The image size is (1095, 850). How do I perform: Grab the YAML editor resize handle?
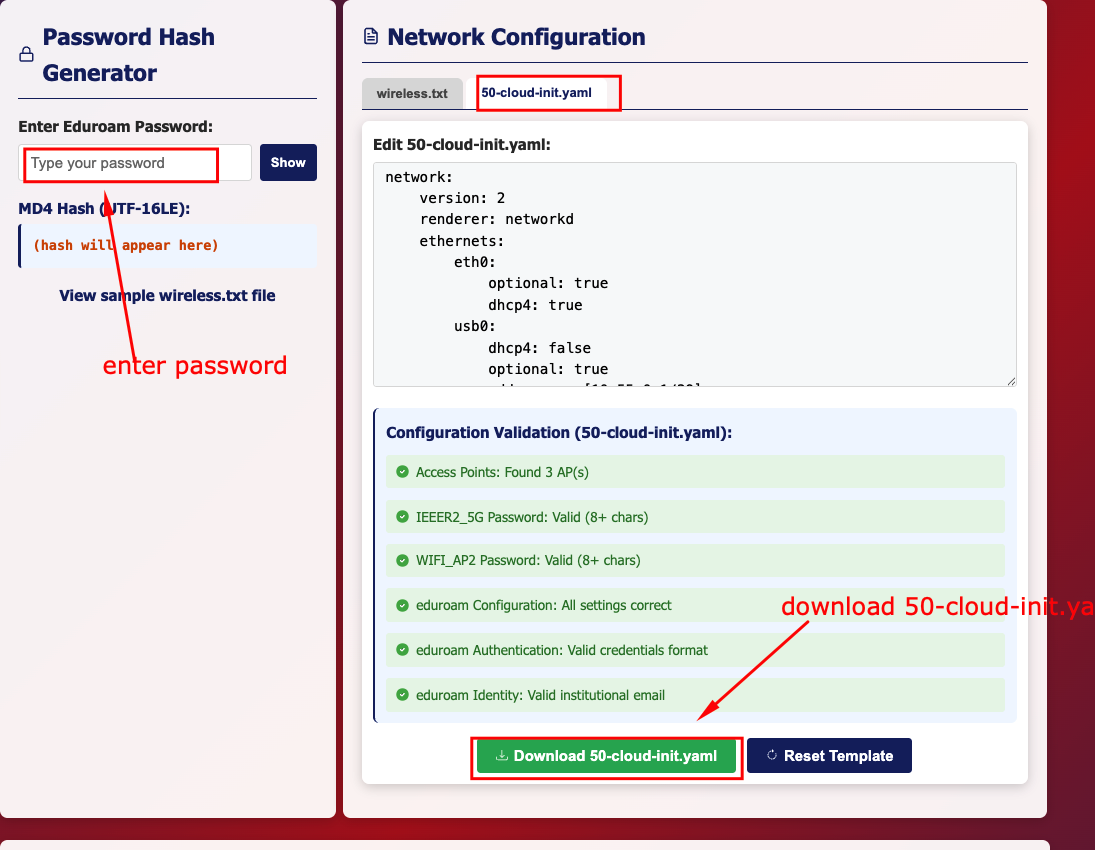(1011, 381)
